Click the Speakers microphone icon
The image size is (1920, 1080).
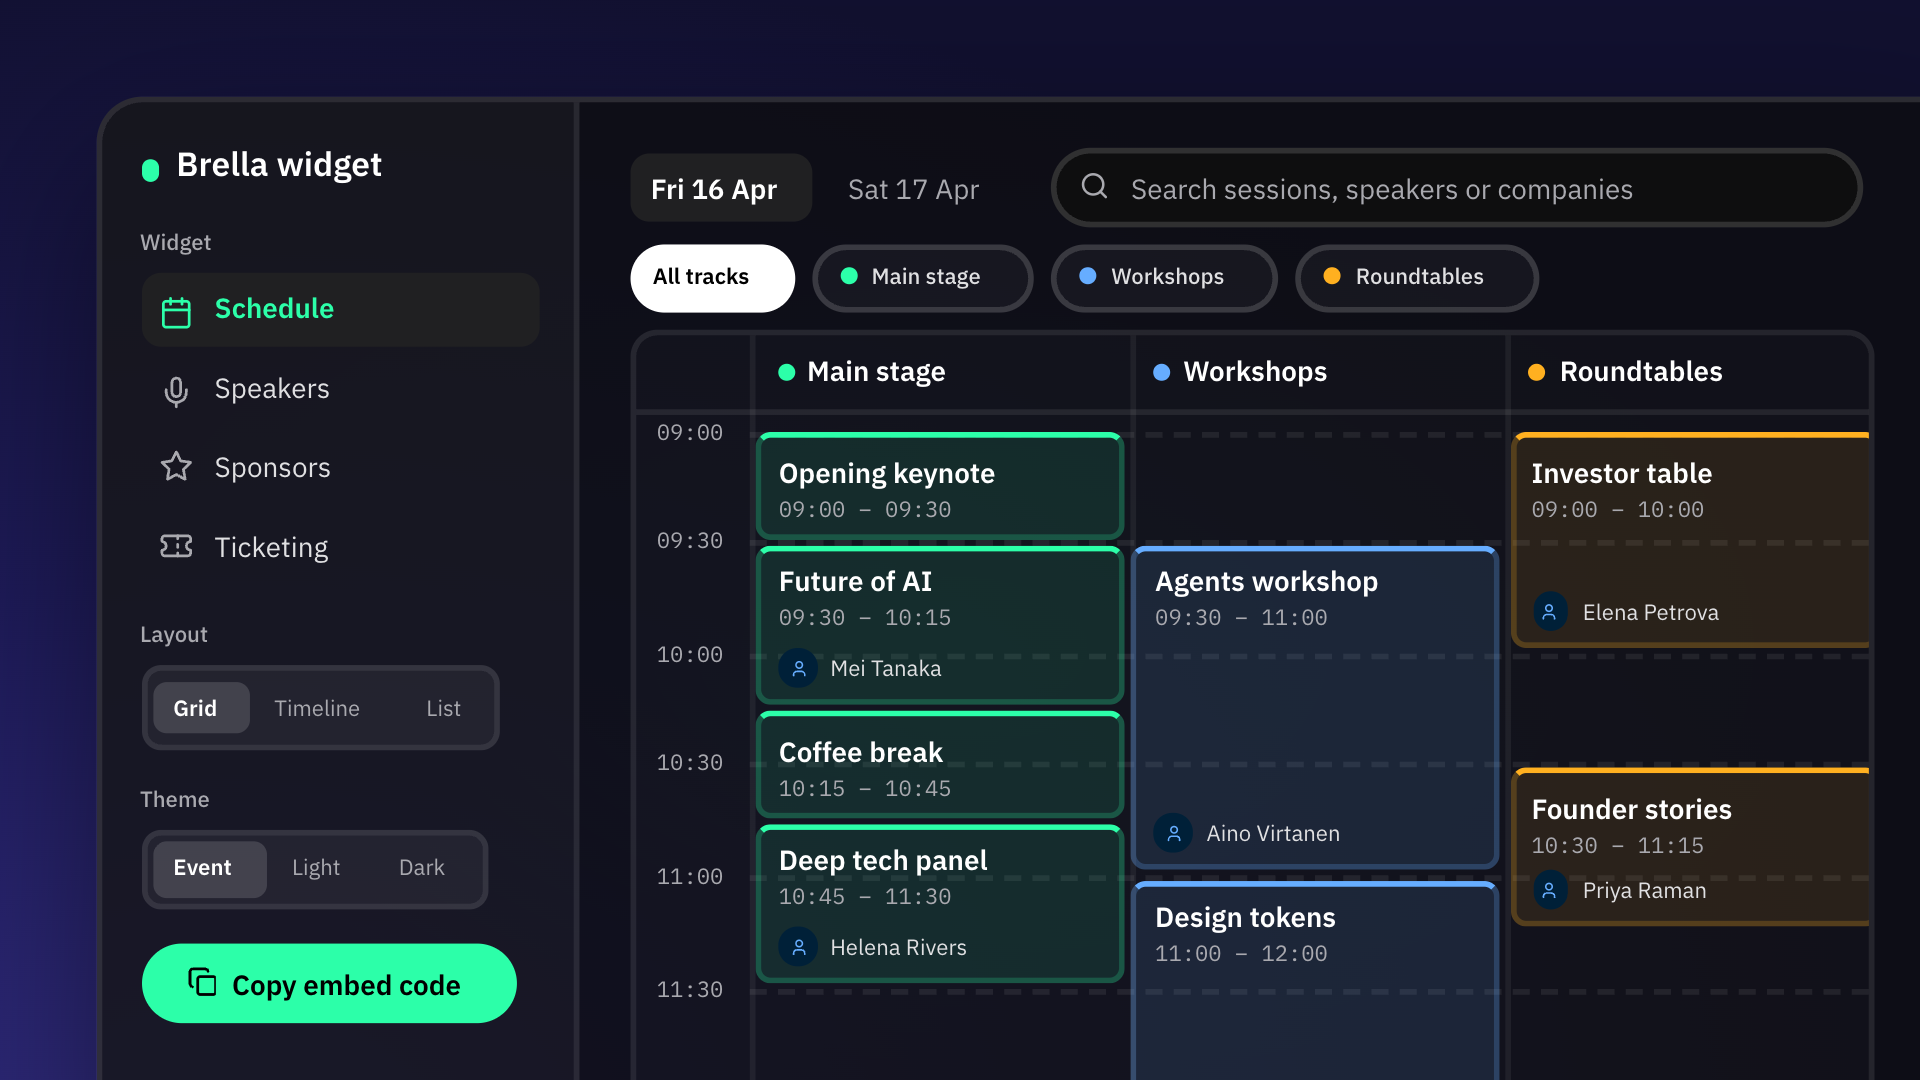(x=176, y=391)
